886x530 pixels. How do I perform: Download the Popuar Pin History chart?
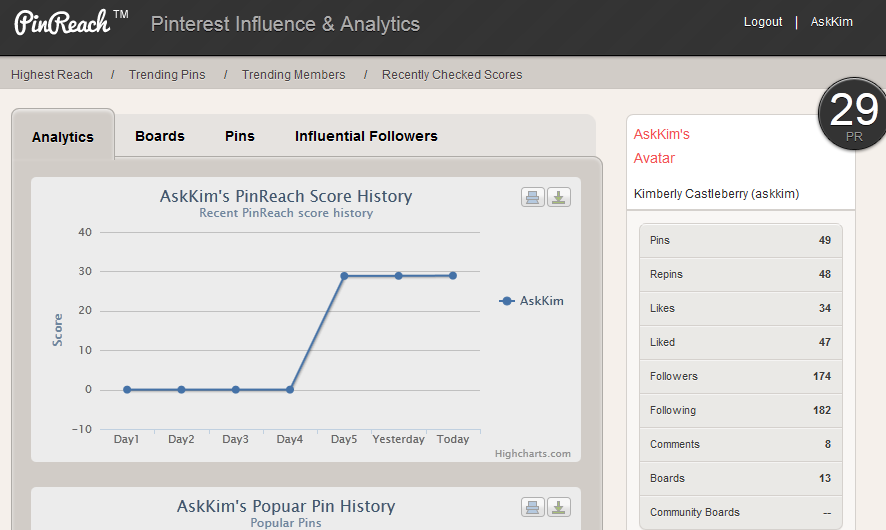pos(559,507)
